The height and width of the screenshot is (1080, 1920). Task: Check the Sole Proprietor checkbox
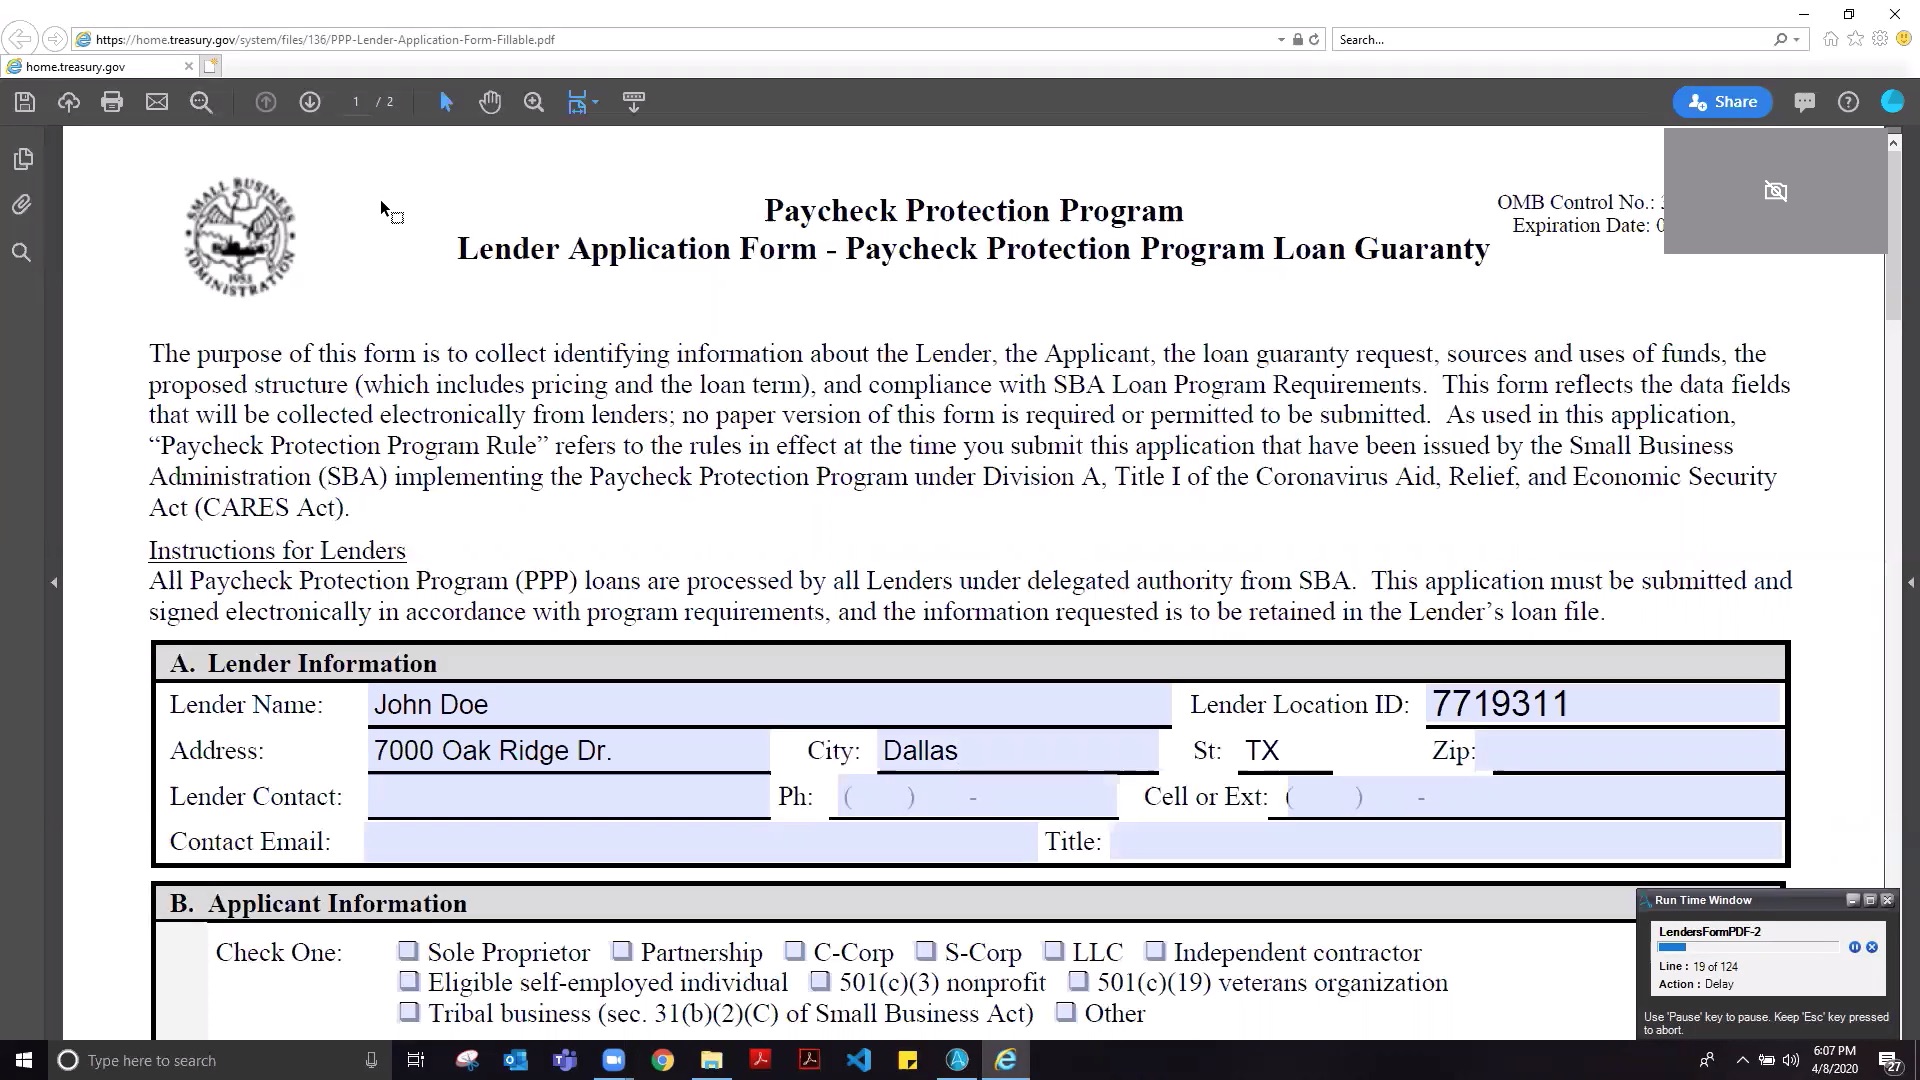pyautogui.click(x=408, y=951)
